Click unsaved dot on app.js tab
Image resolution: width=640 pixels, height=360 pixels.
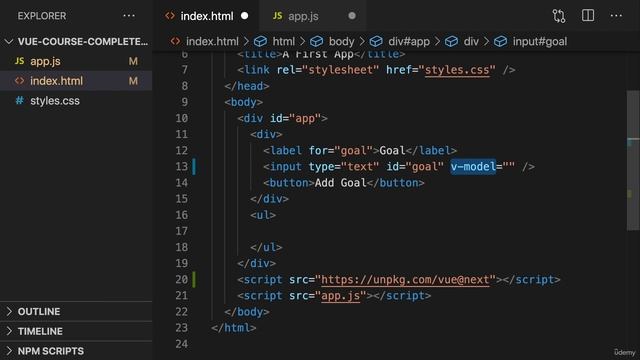coord(352,16)
